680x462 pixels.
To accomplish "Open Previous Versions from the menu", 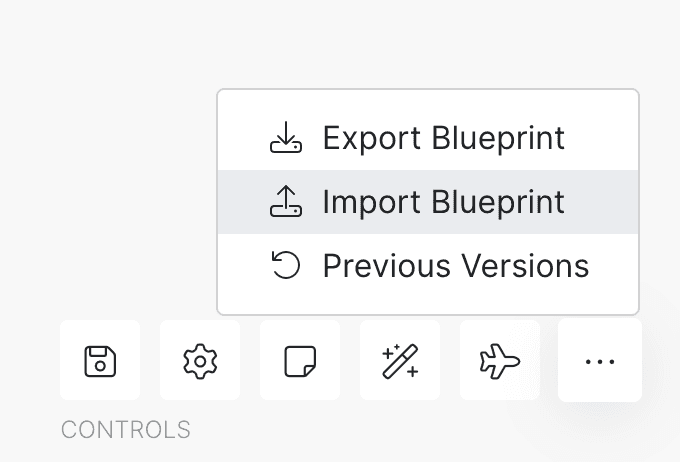I will coord(428,266).
